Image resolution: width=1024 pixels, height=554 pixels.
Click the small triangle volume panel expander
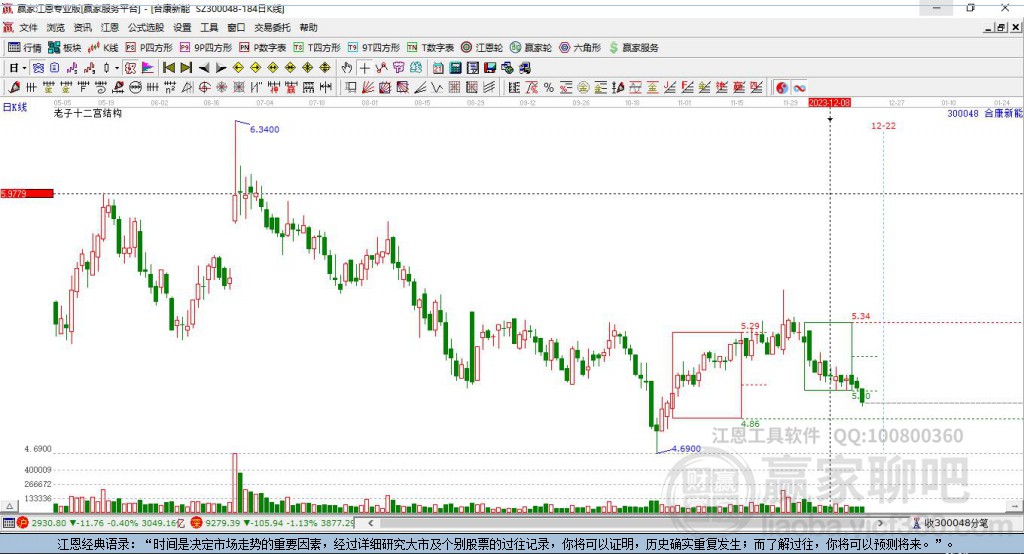(9, 506)
